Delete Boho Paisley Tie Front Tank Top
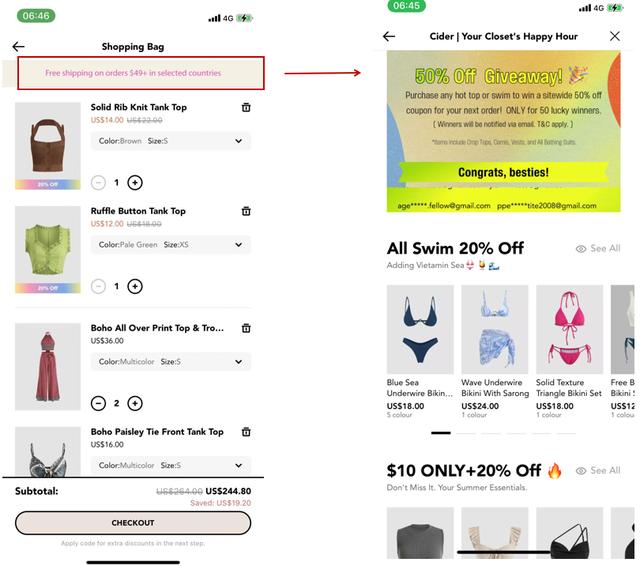The width and height of the screenshot is (640, 566). [x=246, y=432]
